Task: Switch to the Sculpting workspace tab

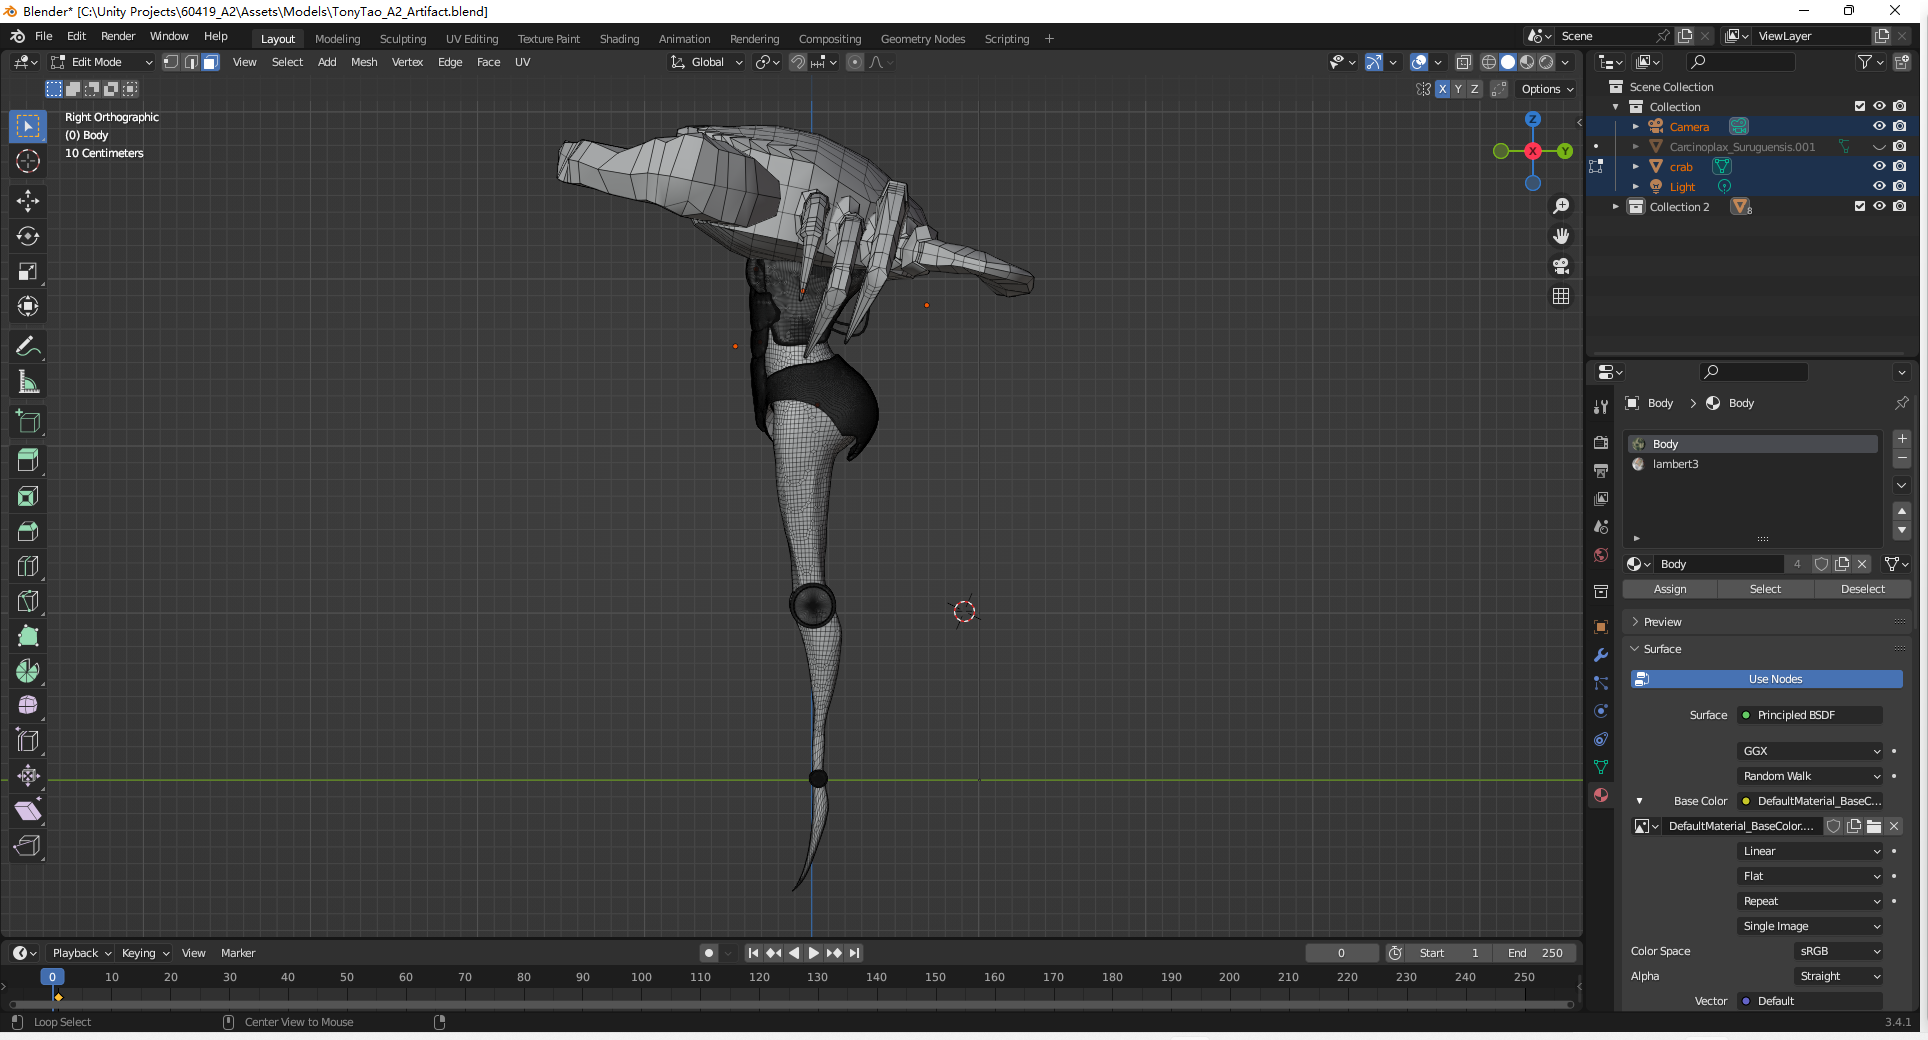Action: click(x=402, y=39)
